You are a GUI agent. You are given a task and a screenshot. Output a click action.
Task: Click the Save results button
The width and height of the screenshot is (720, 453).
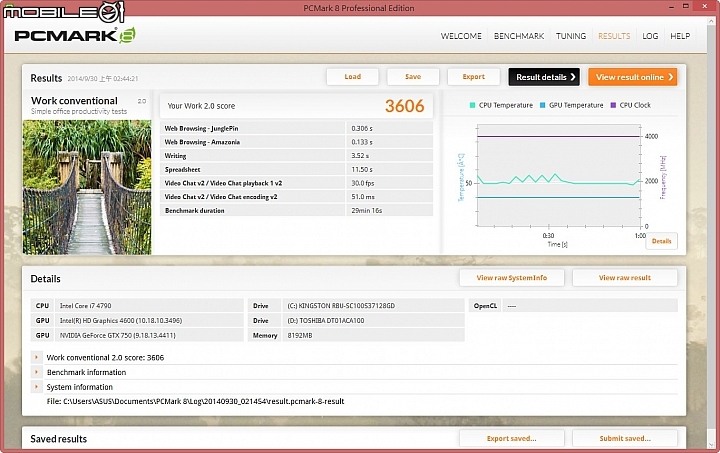click(x=413, y=77)
